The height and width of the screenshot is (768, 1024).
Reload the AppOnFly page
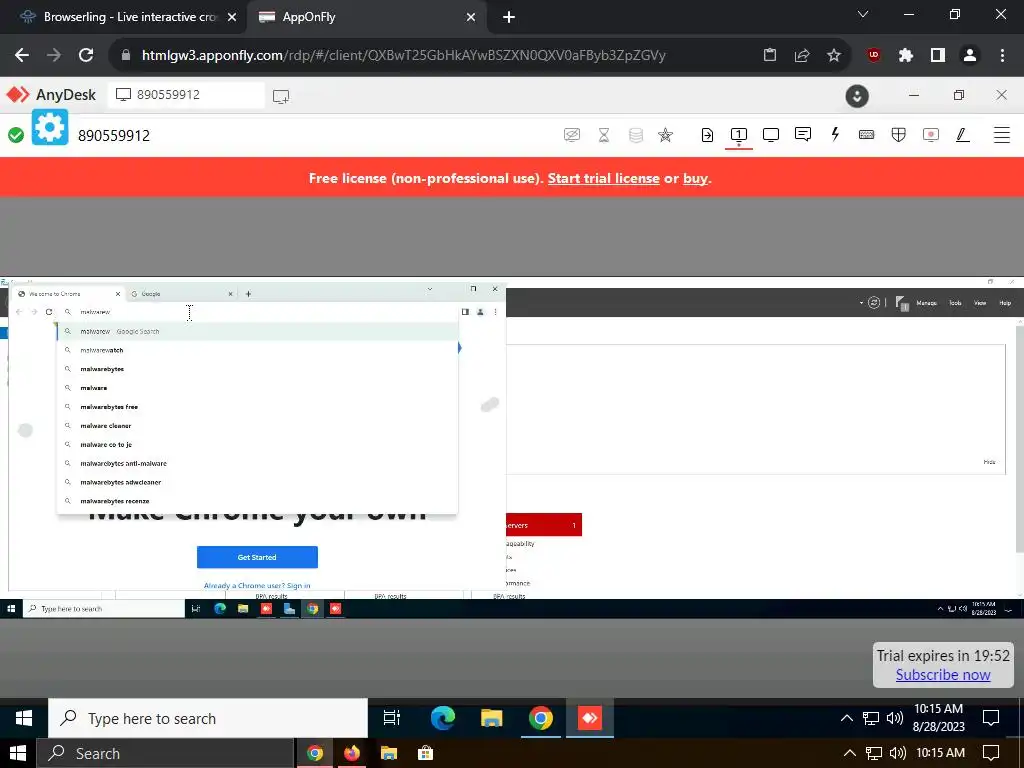pyautogui.click(x=86, y=55)
